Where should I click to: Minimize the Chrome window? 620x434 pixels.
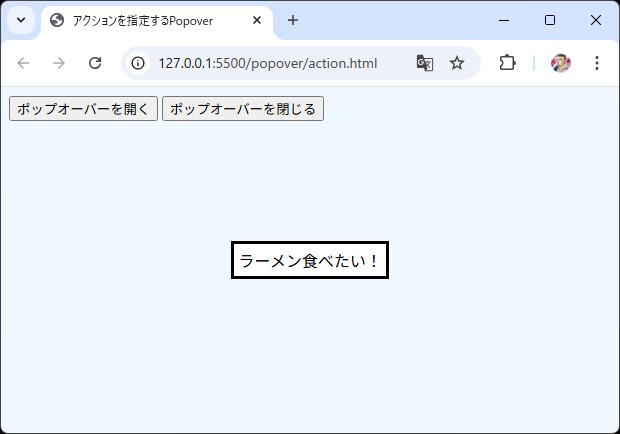coord(503,20)
